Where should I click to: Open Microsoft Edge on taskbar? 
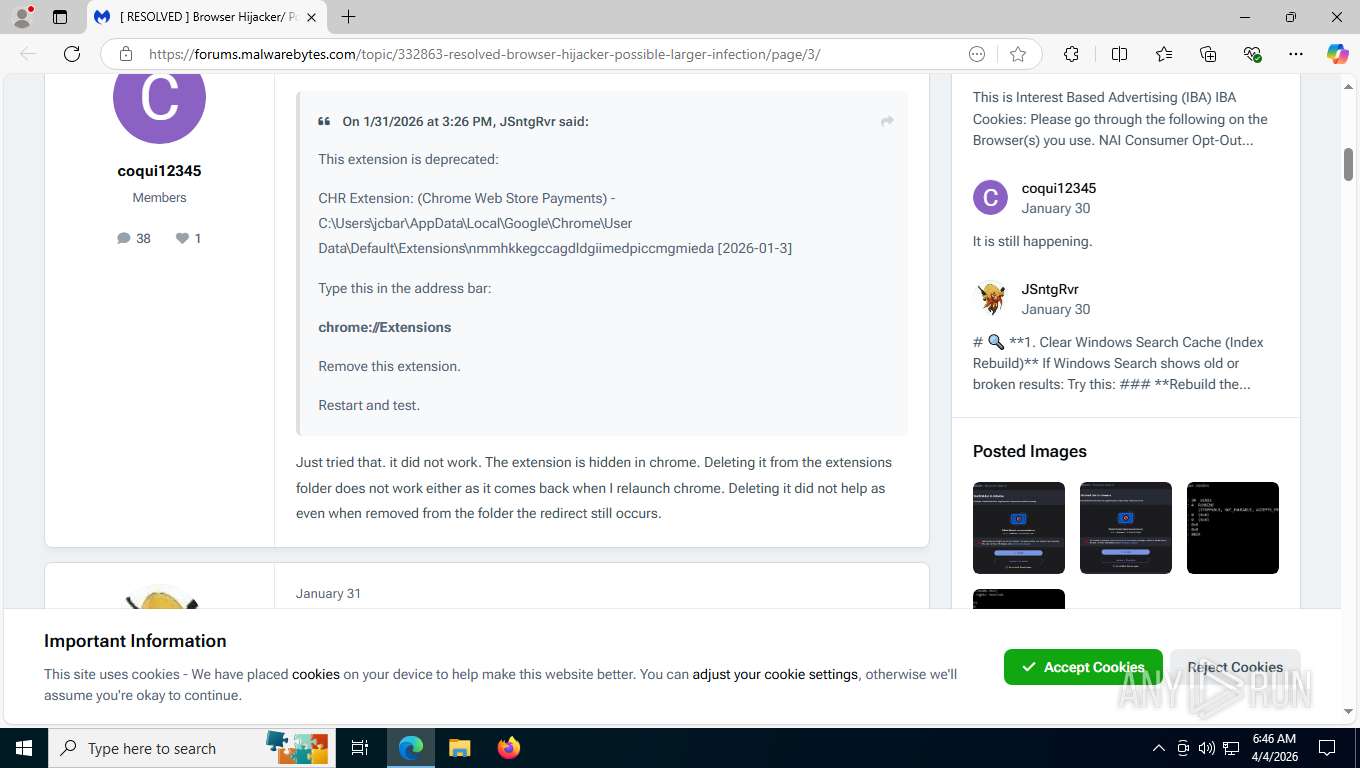click(x=411, y=748)
